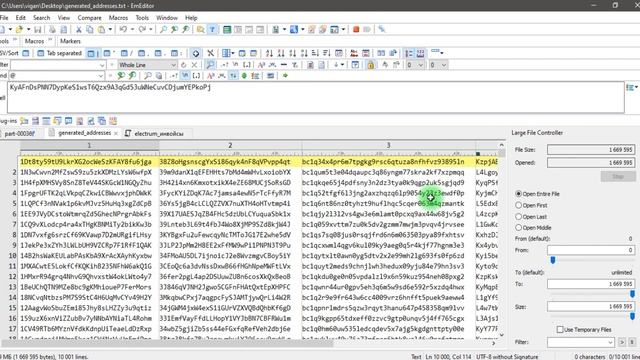640x360 pixels.
Task: Click Find Next green magnifier icon
Action: pos(121,76)
